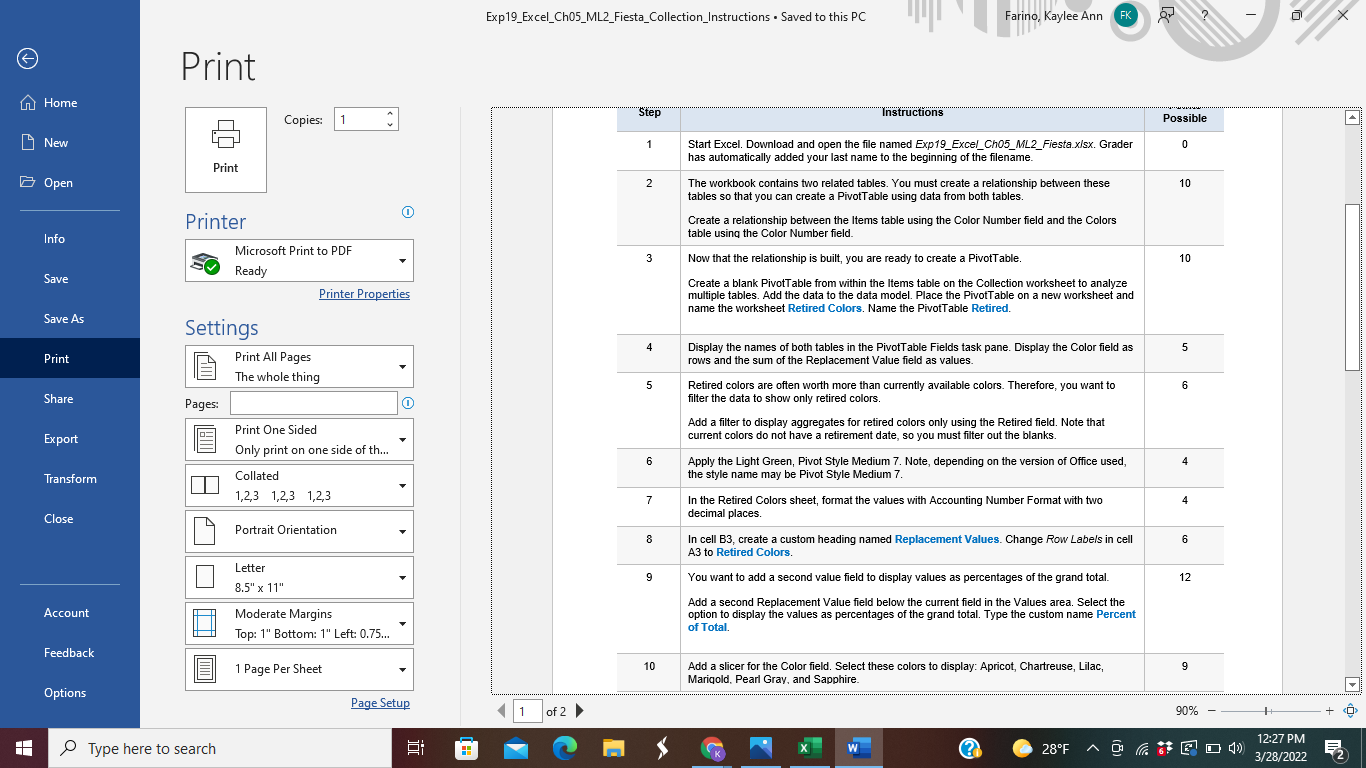Screen dimensions: 1366x768
Task: Increase Copies using the up stepper arrow
Action: [389, 112]
